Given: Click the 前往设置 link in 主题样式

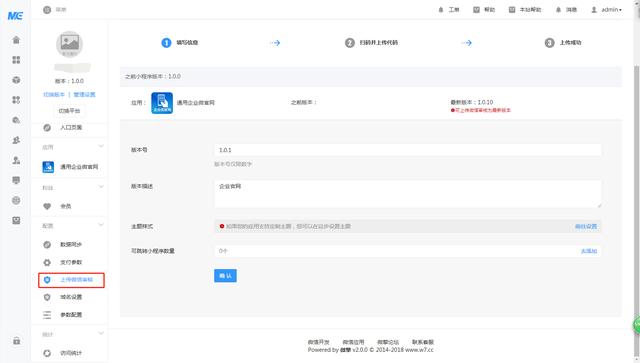Looking at the screenshot, I should pos(586,227).
